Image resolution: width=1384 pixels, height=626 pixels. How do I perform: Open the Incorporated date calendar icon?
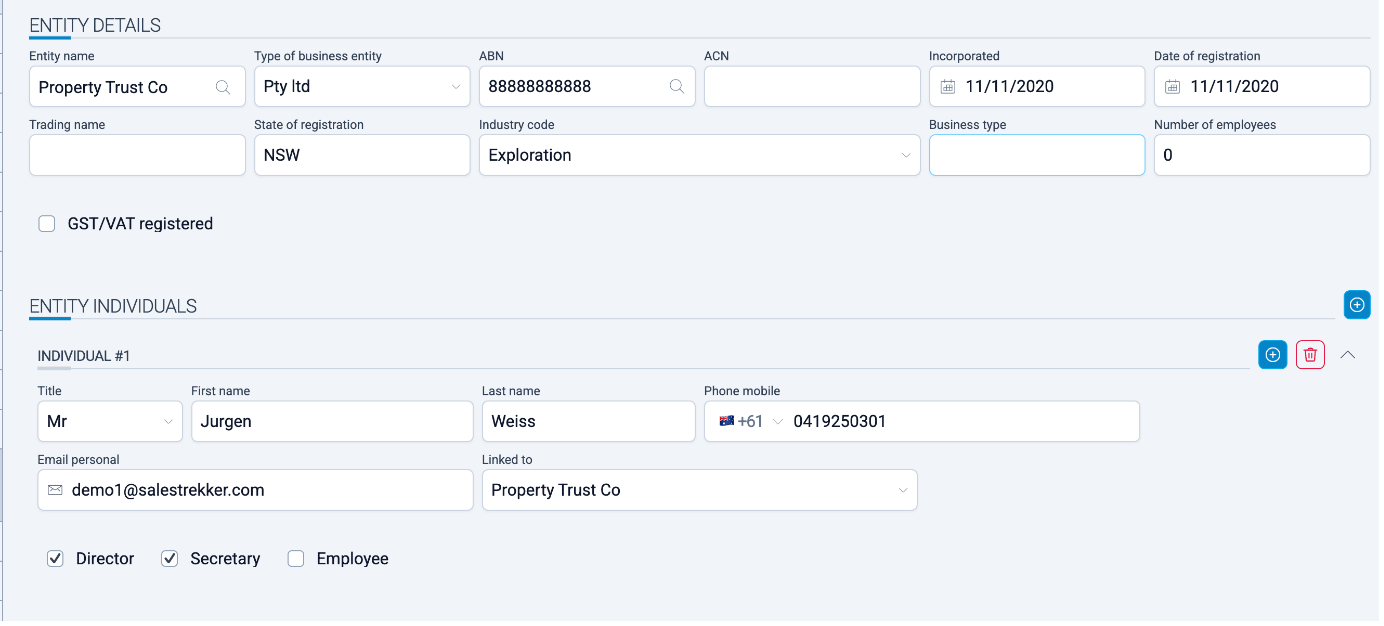[947, 87]
